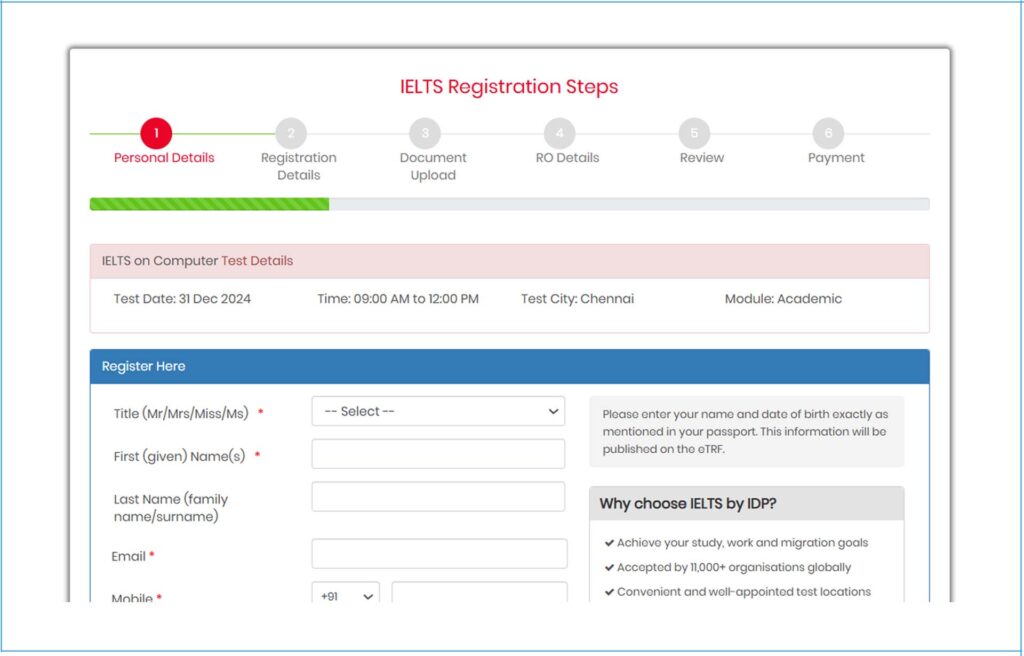Screen dimensions: 1024x656
Task: Focus the Last Name input field
Action: coord(438,497)
